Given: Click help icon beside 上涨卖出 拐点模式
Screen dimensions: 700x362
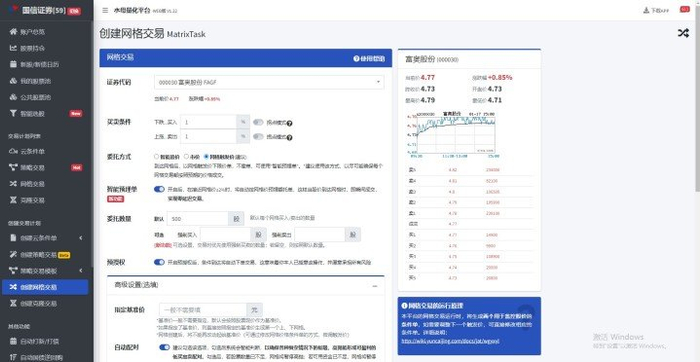Looking at the screenshot, I should (290, 137).
